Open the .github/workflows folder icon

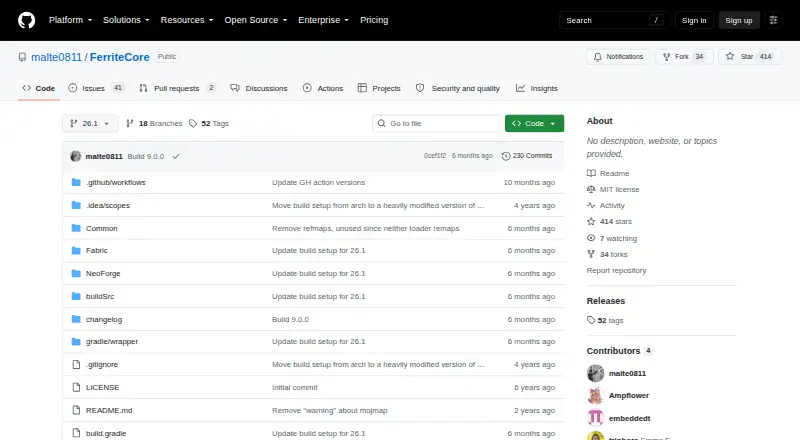(x=76, y=182)
